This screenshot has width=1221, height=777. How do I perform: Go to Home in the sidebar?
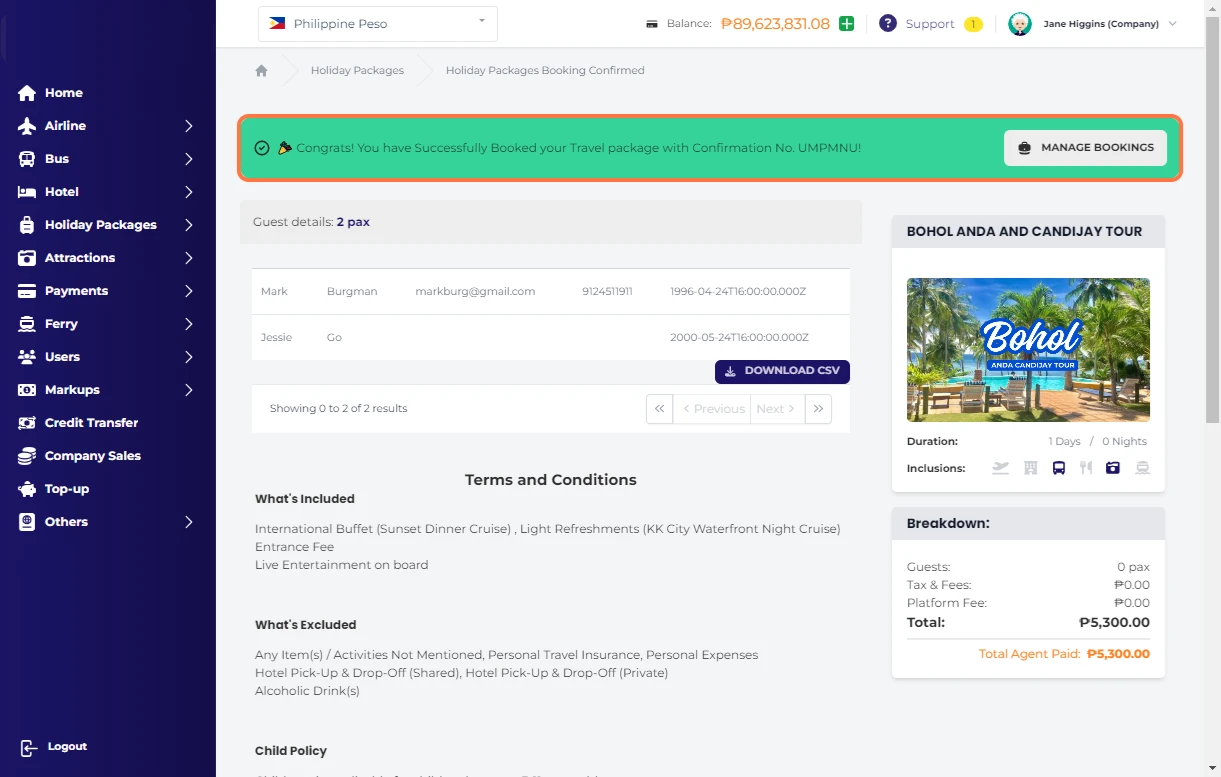(x=63, y=93)
